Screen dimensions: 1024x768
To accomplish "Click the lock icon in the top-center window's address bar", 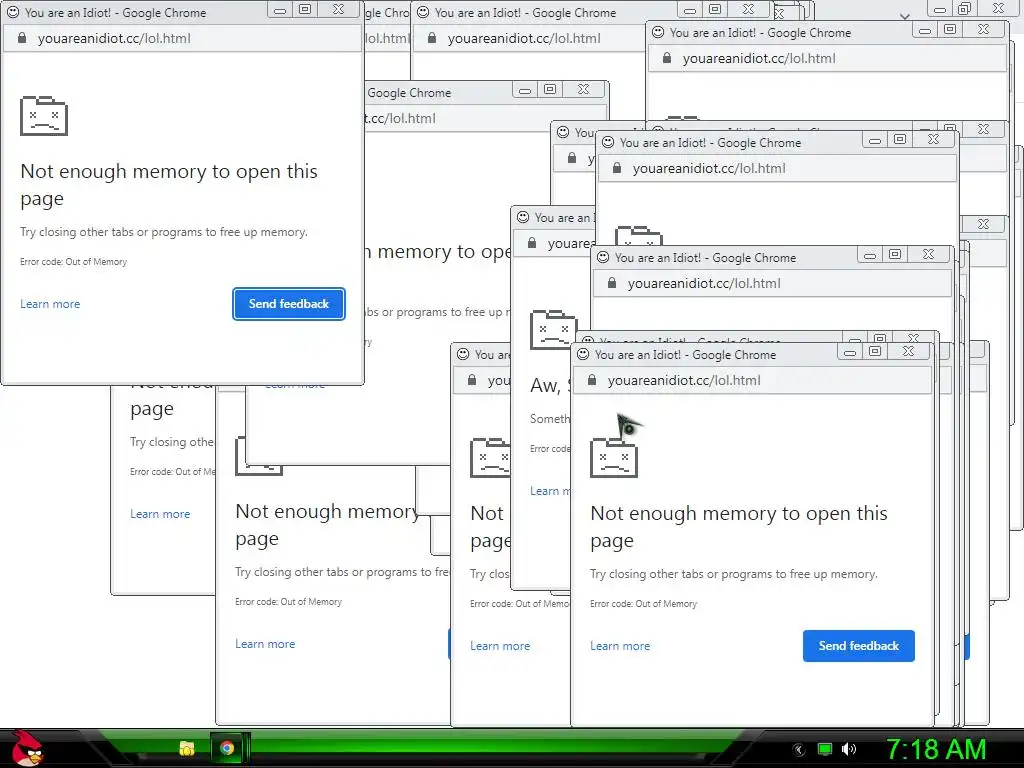I will tap(432, 38).
